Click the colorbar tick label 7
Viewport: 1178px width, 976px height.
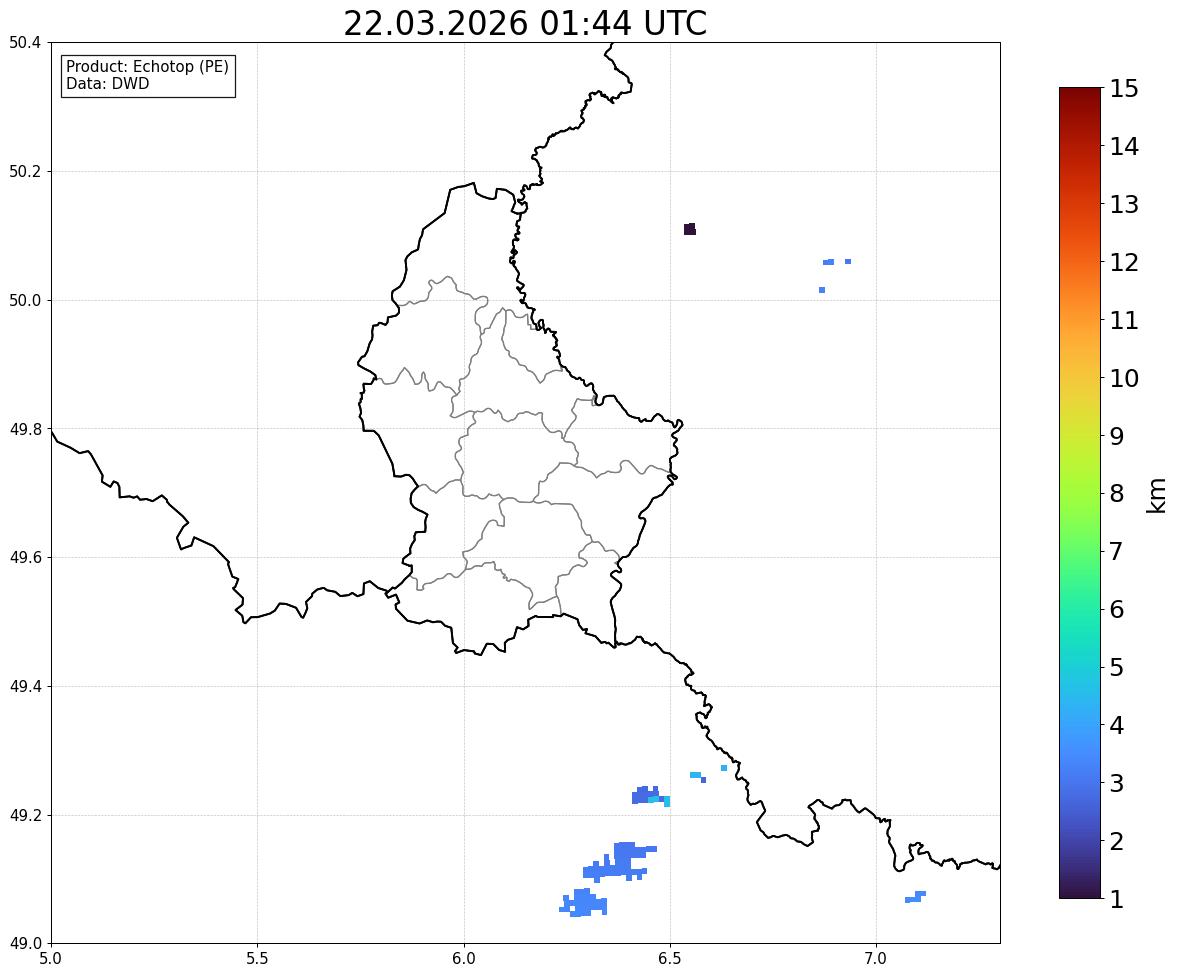[1117, 551]
